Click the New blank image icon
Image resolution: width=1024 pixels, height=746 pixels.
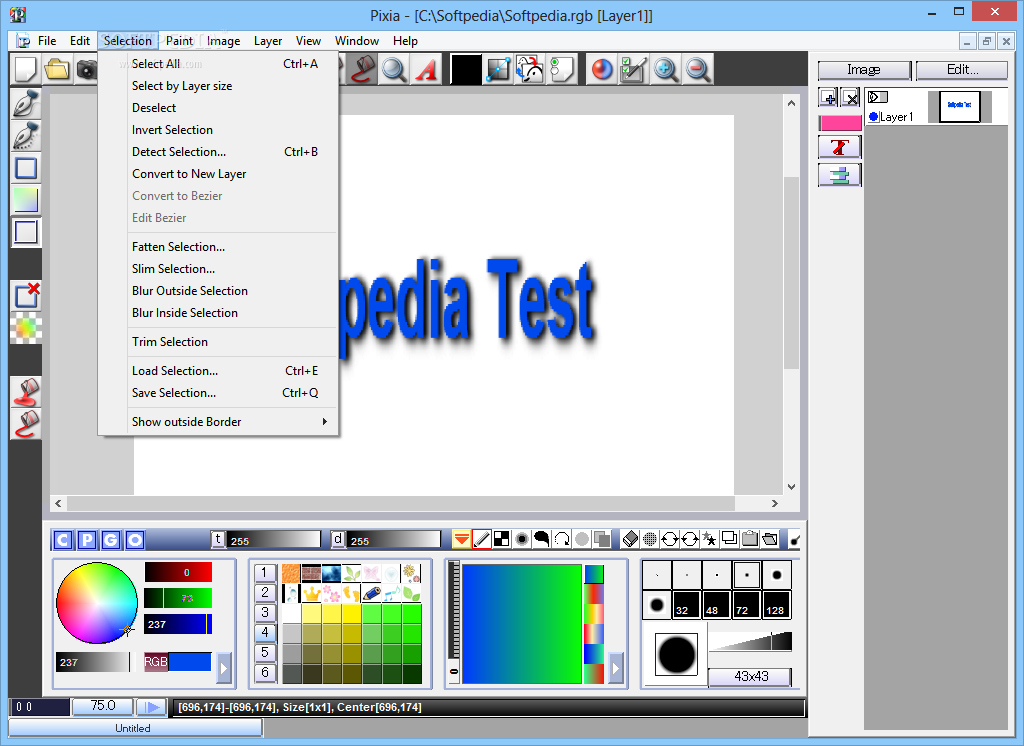pos(26,69)
